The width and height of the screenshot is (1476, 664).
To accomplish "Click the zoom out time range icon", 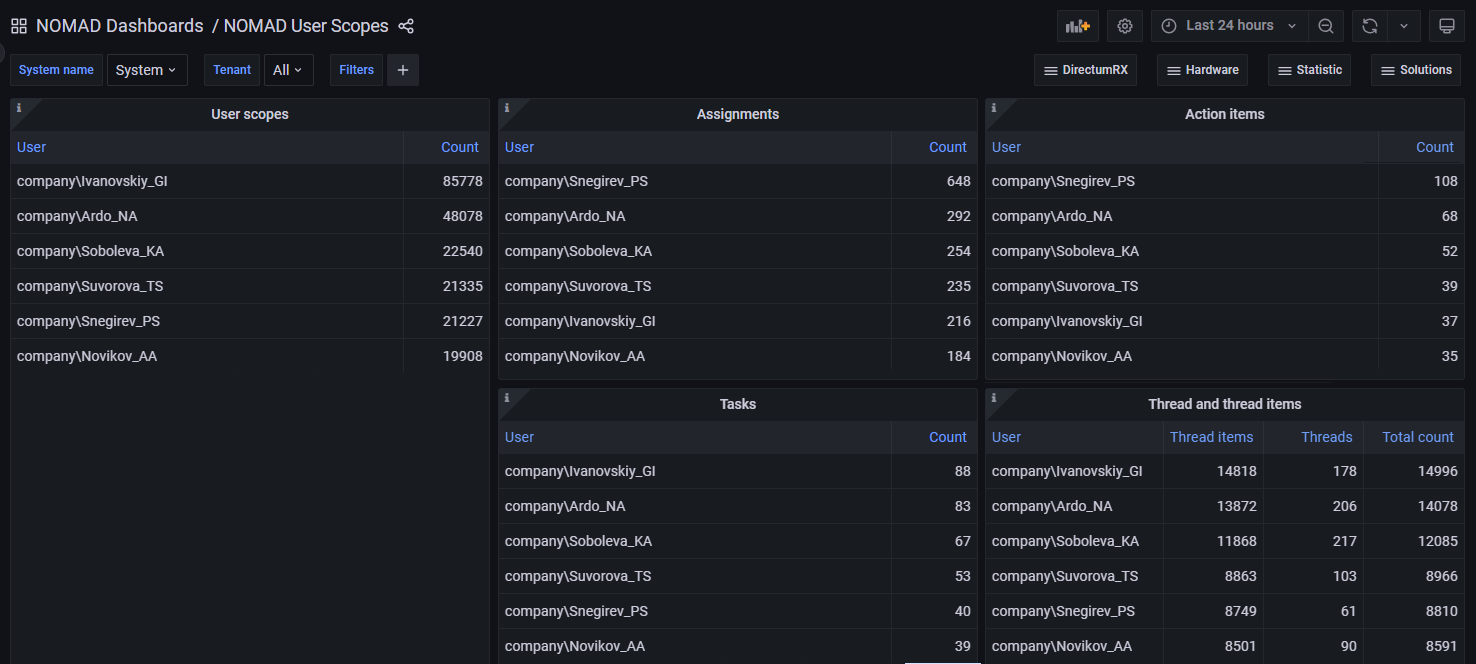I will point(1325,26).
